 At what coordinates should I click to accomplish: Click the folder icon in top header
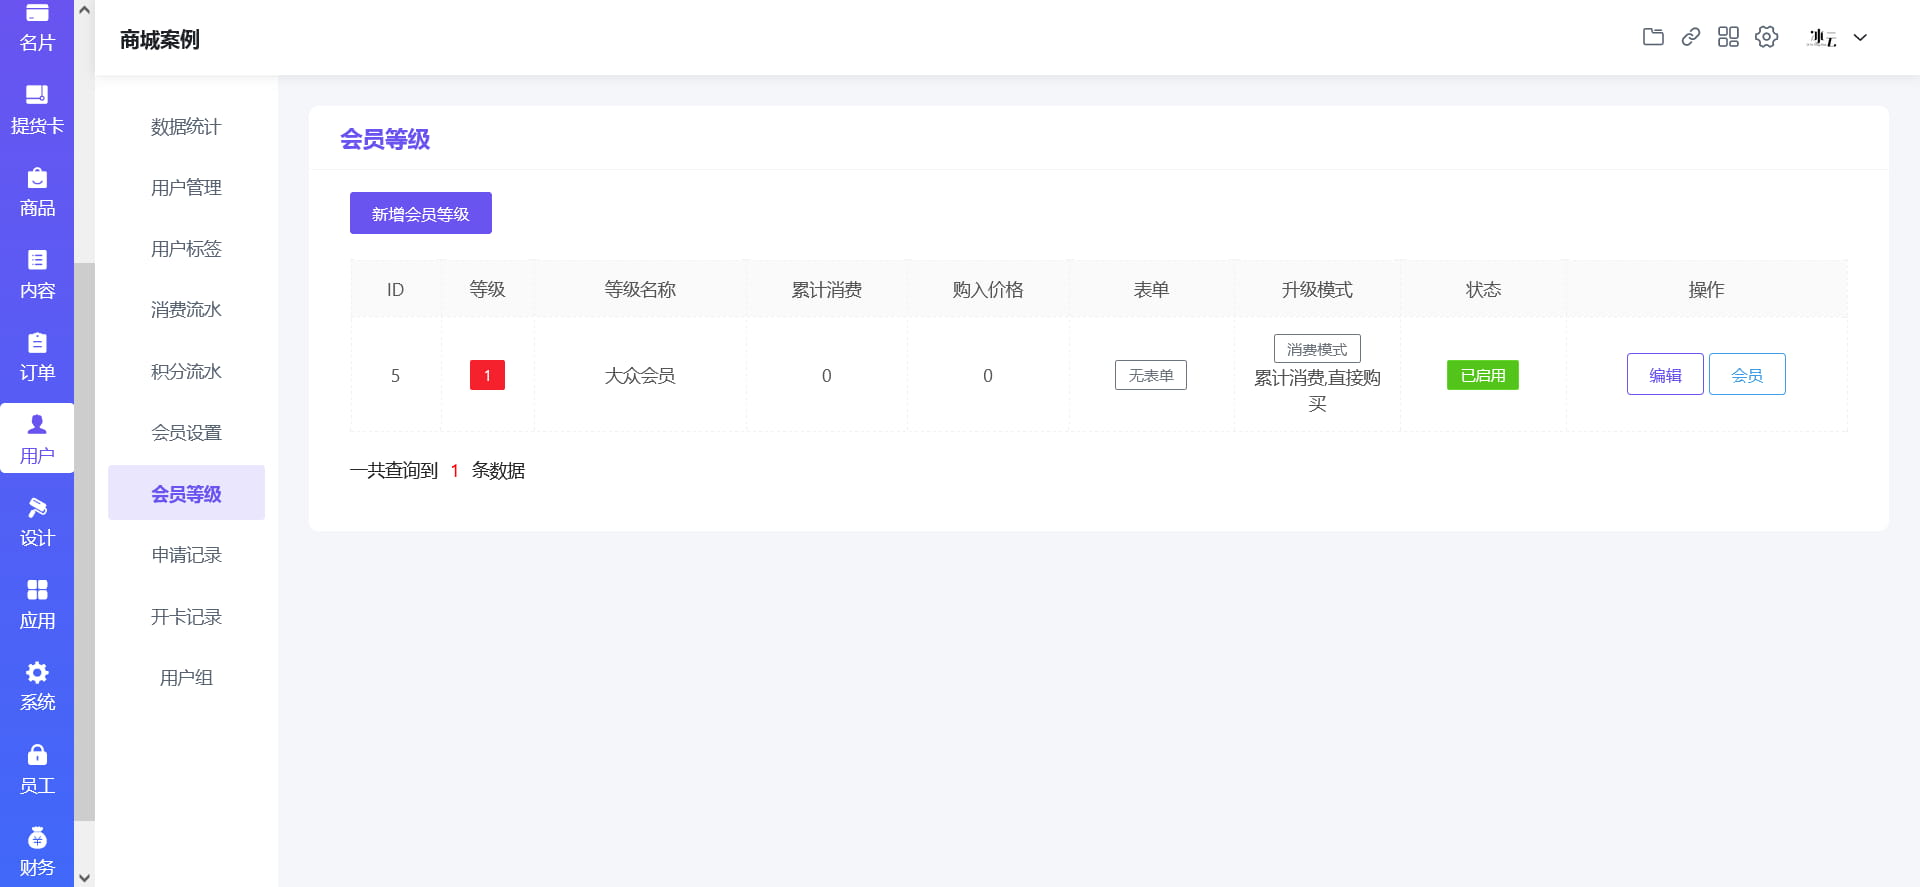[1653, 37]
